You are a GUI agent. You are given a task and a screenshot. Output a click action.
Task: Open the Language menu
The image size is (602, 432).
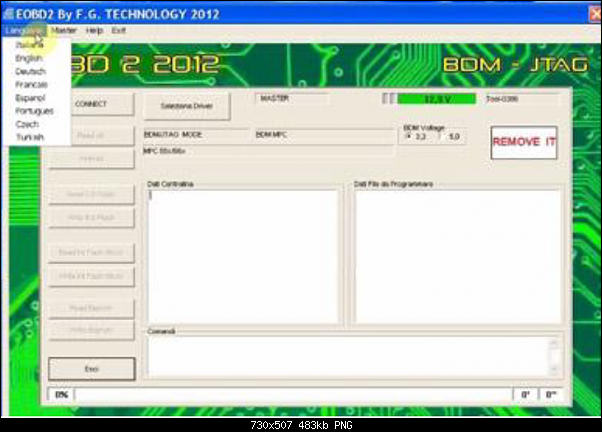click(x=25, y=30)
